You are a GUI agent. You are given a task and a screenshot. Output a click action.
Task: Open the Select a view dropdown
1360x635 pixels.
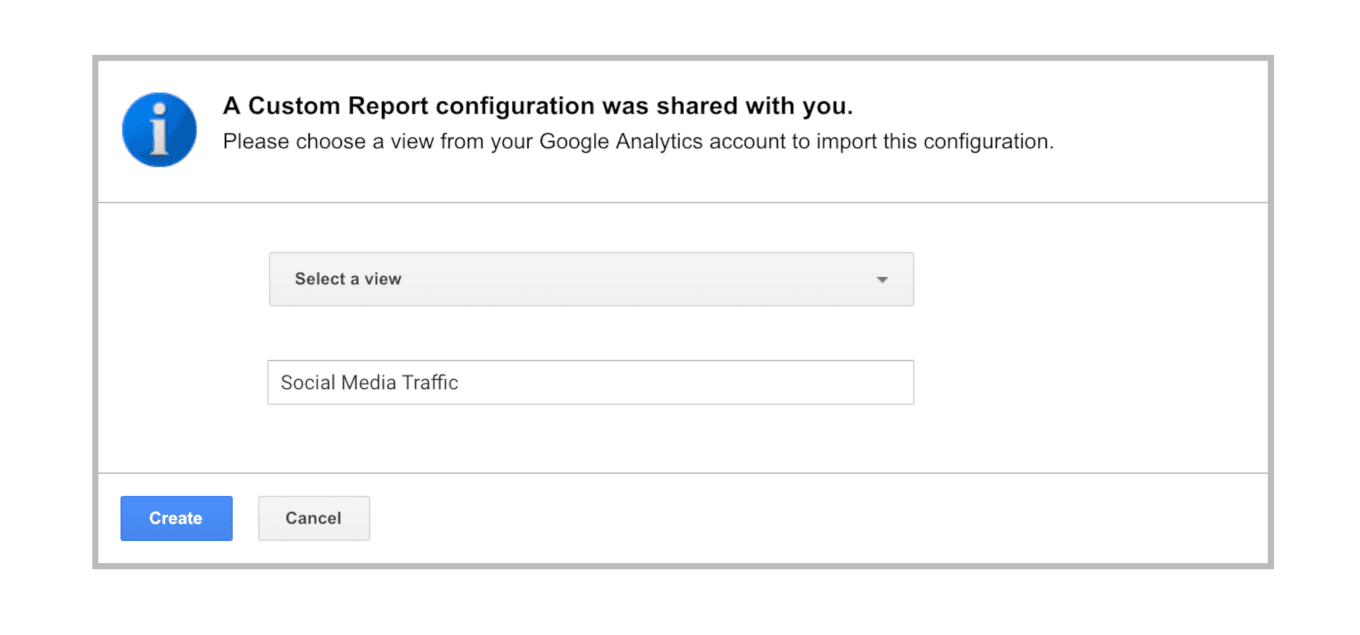click(591, 279)
